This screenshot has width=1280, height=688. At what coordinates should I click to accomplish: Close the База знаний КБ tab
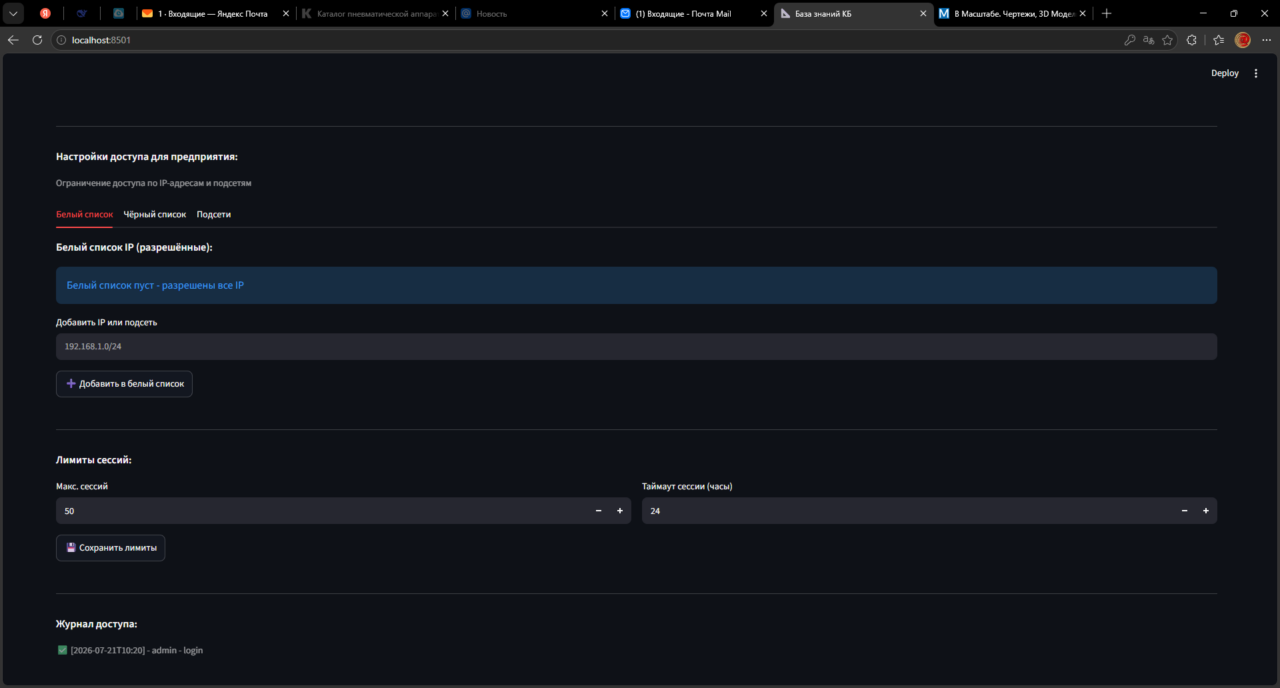[x=923, y=14]
